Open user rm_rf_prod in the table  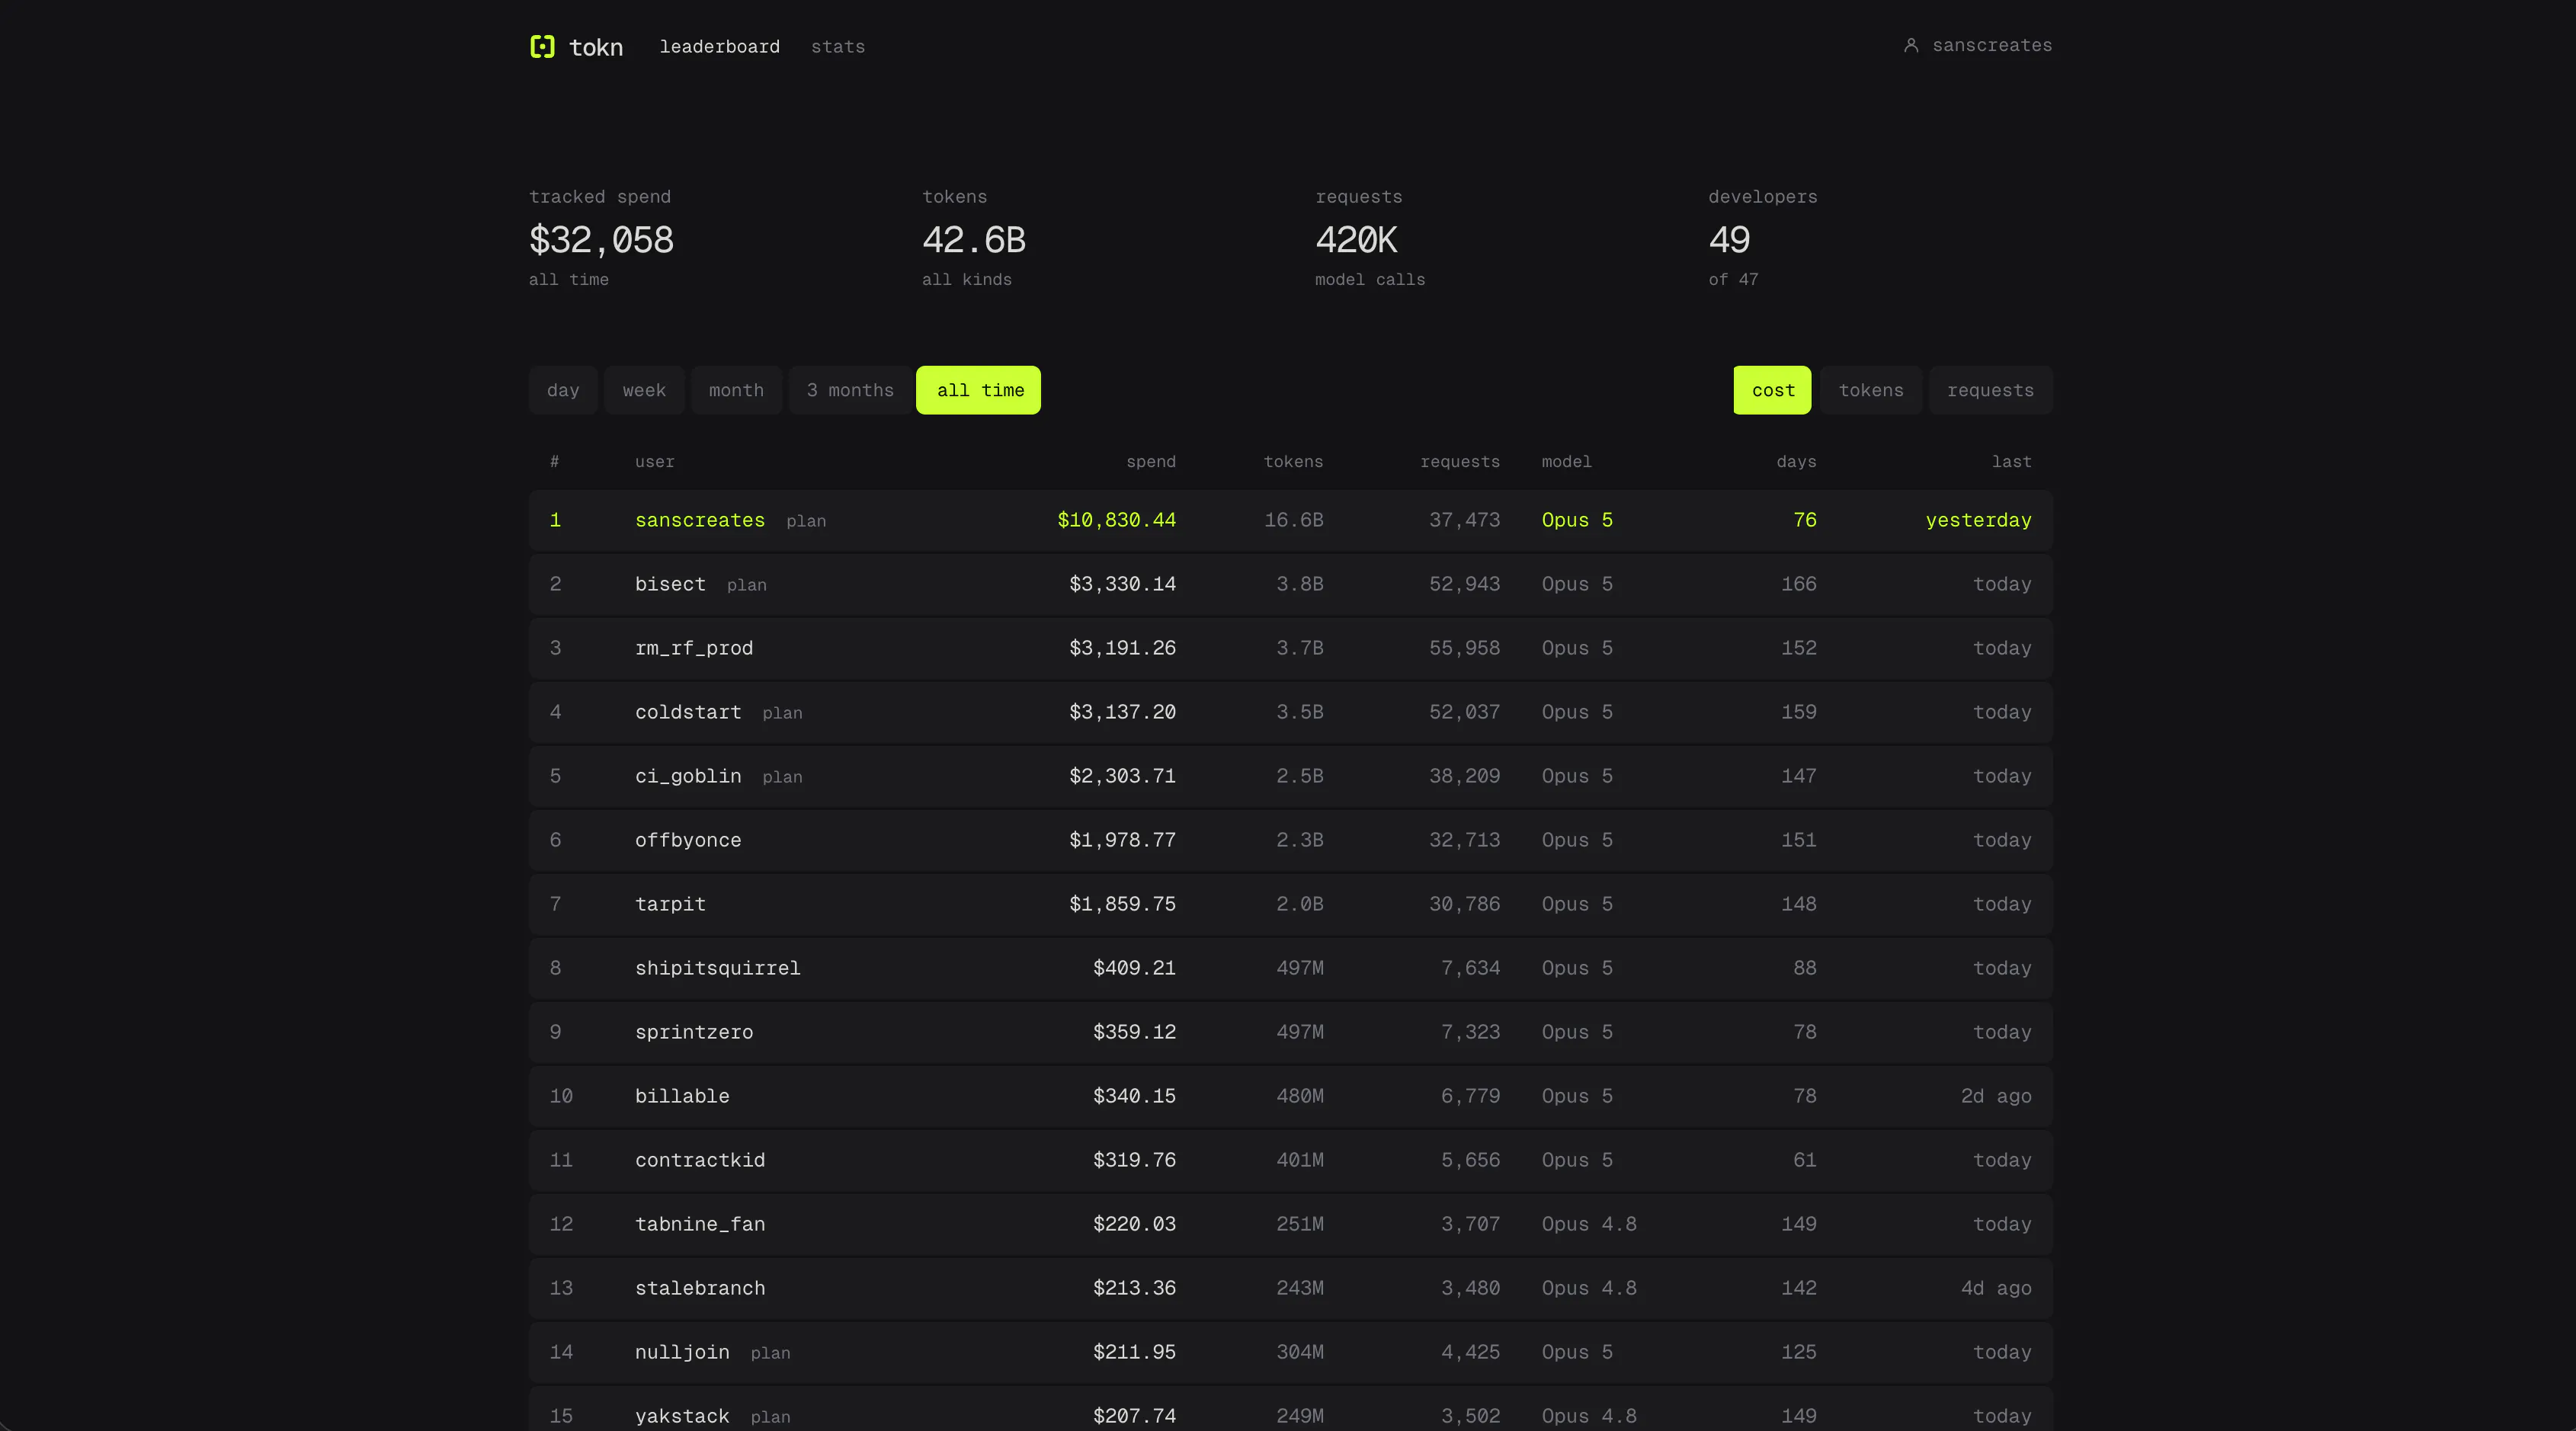click(694, 648)
